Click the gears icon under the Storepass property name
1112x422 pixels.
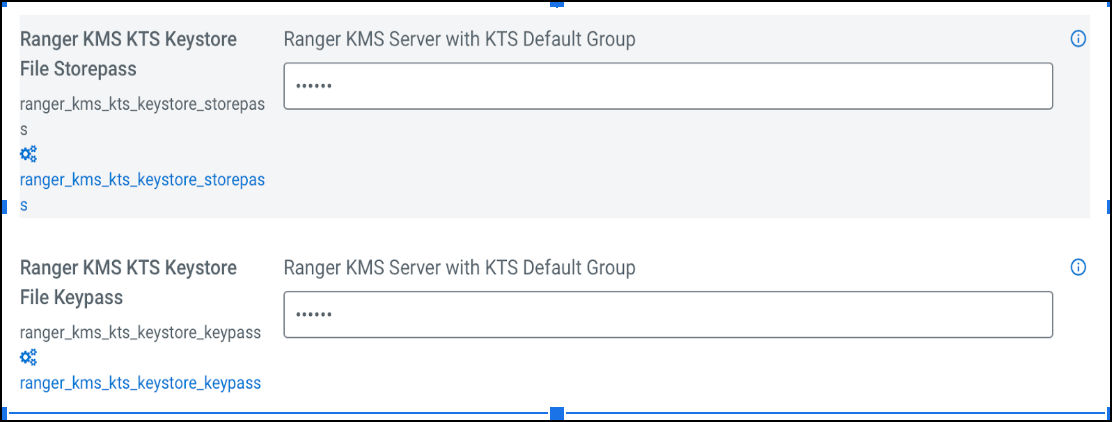click(28, 154)
